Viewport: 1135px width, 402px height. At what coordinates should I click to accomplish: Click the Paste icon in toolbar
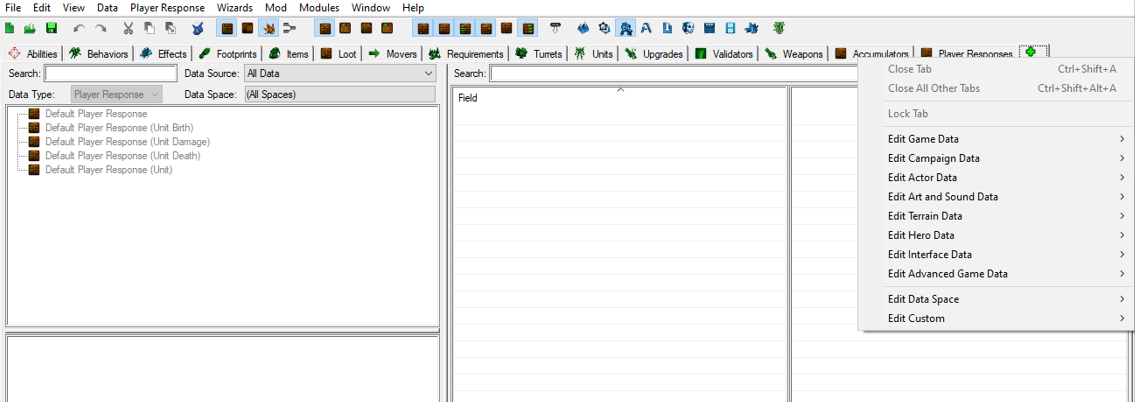170,29
